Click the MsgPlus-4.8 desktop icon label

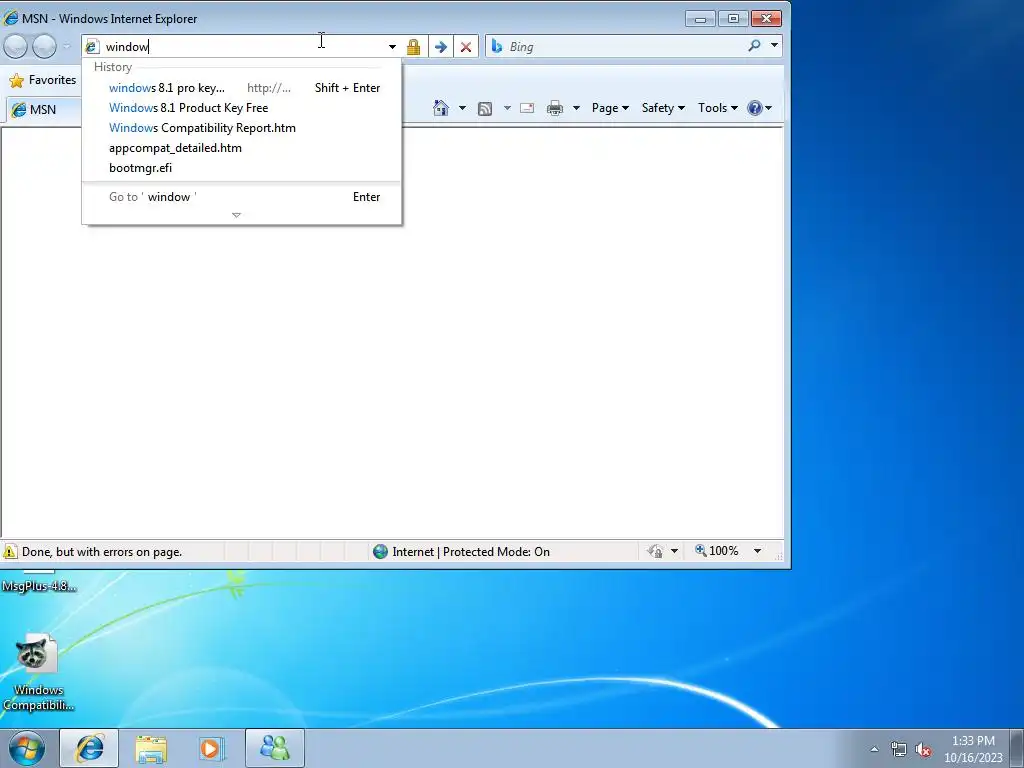pos(39,586)
